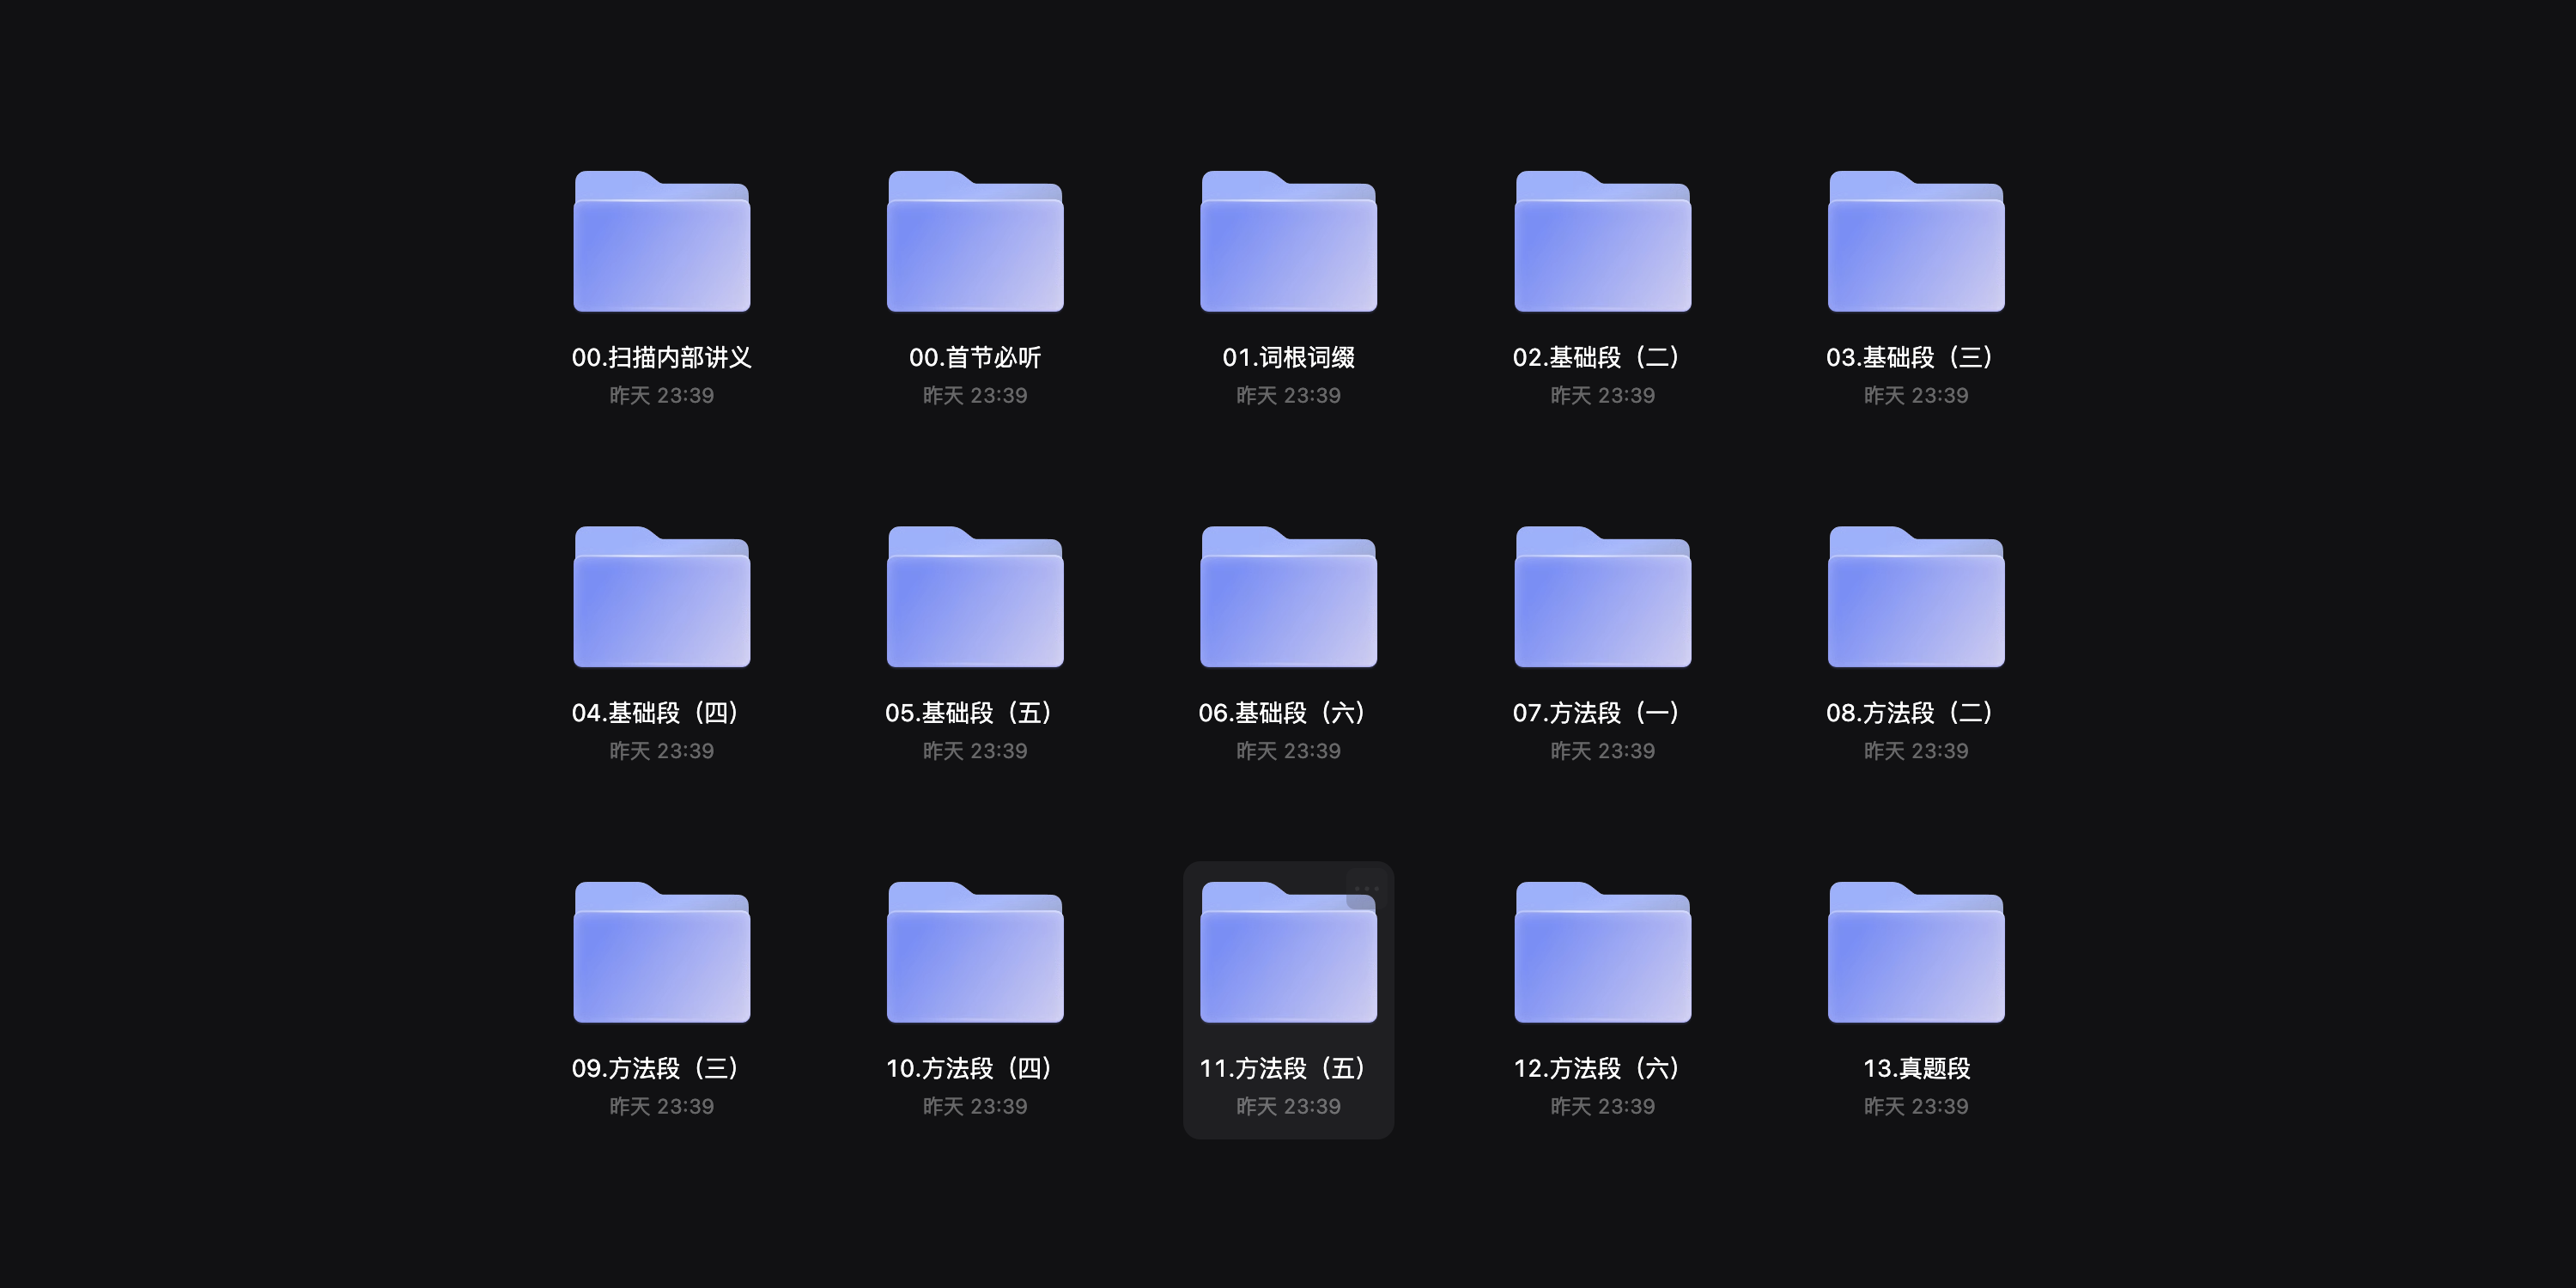Click the timestamp under 01.词根词缀
This screenshot has width=2576, height=1288.
pos(1288,396)
